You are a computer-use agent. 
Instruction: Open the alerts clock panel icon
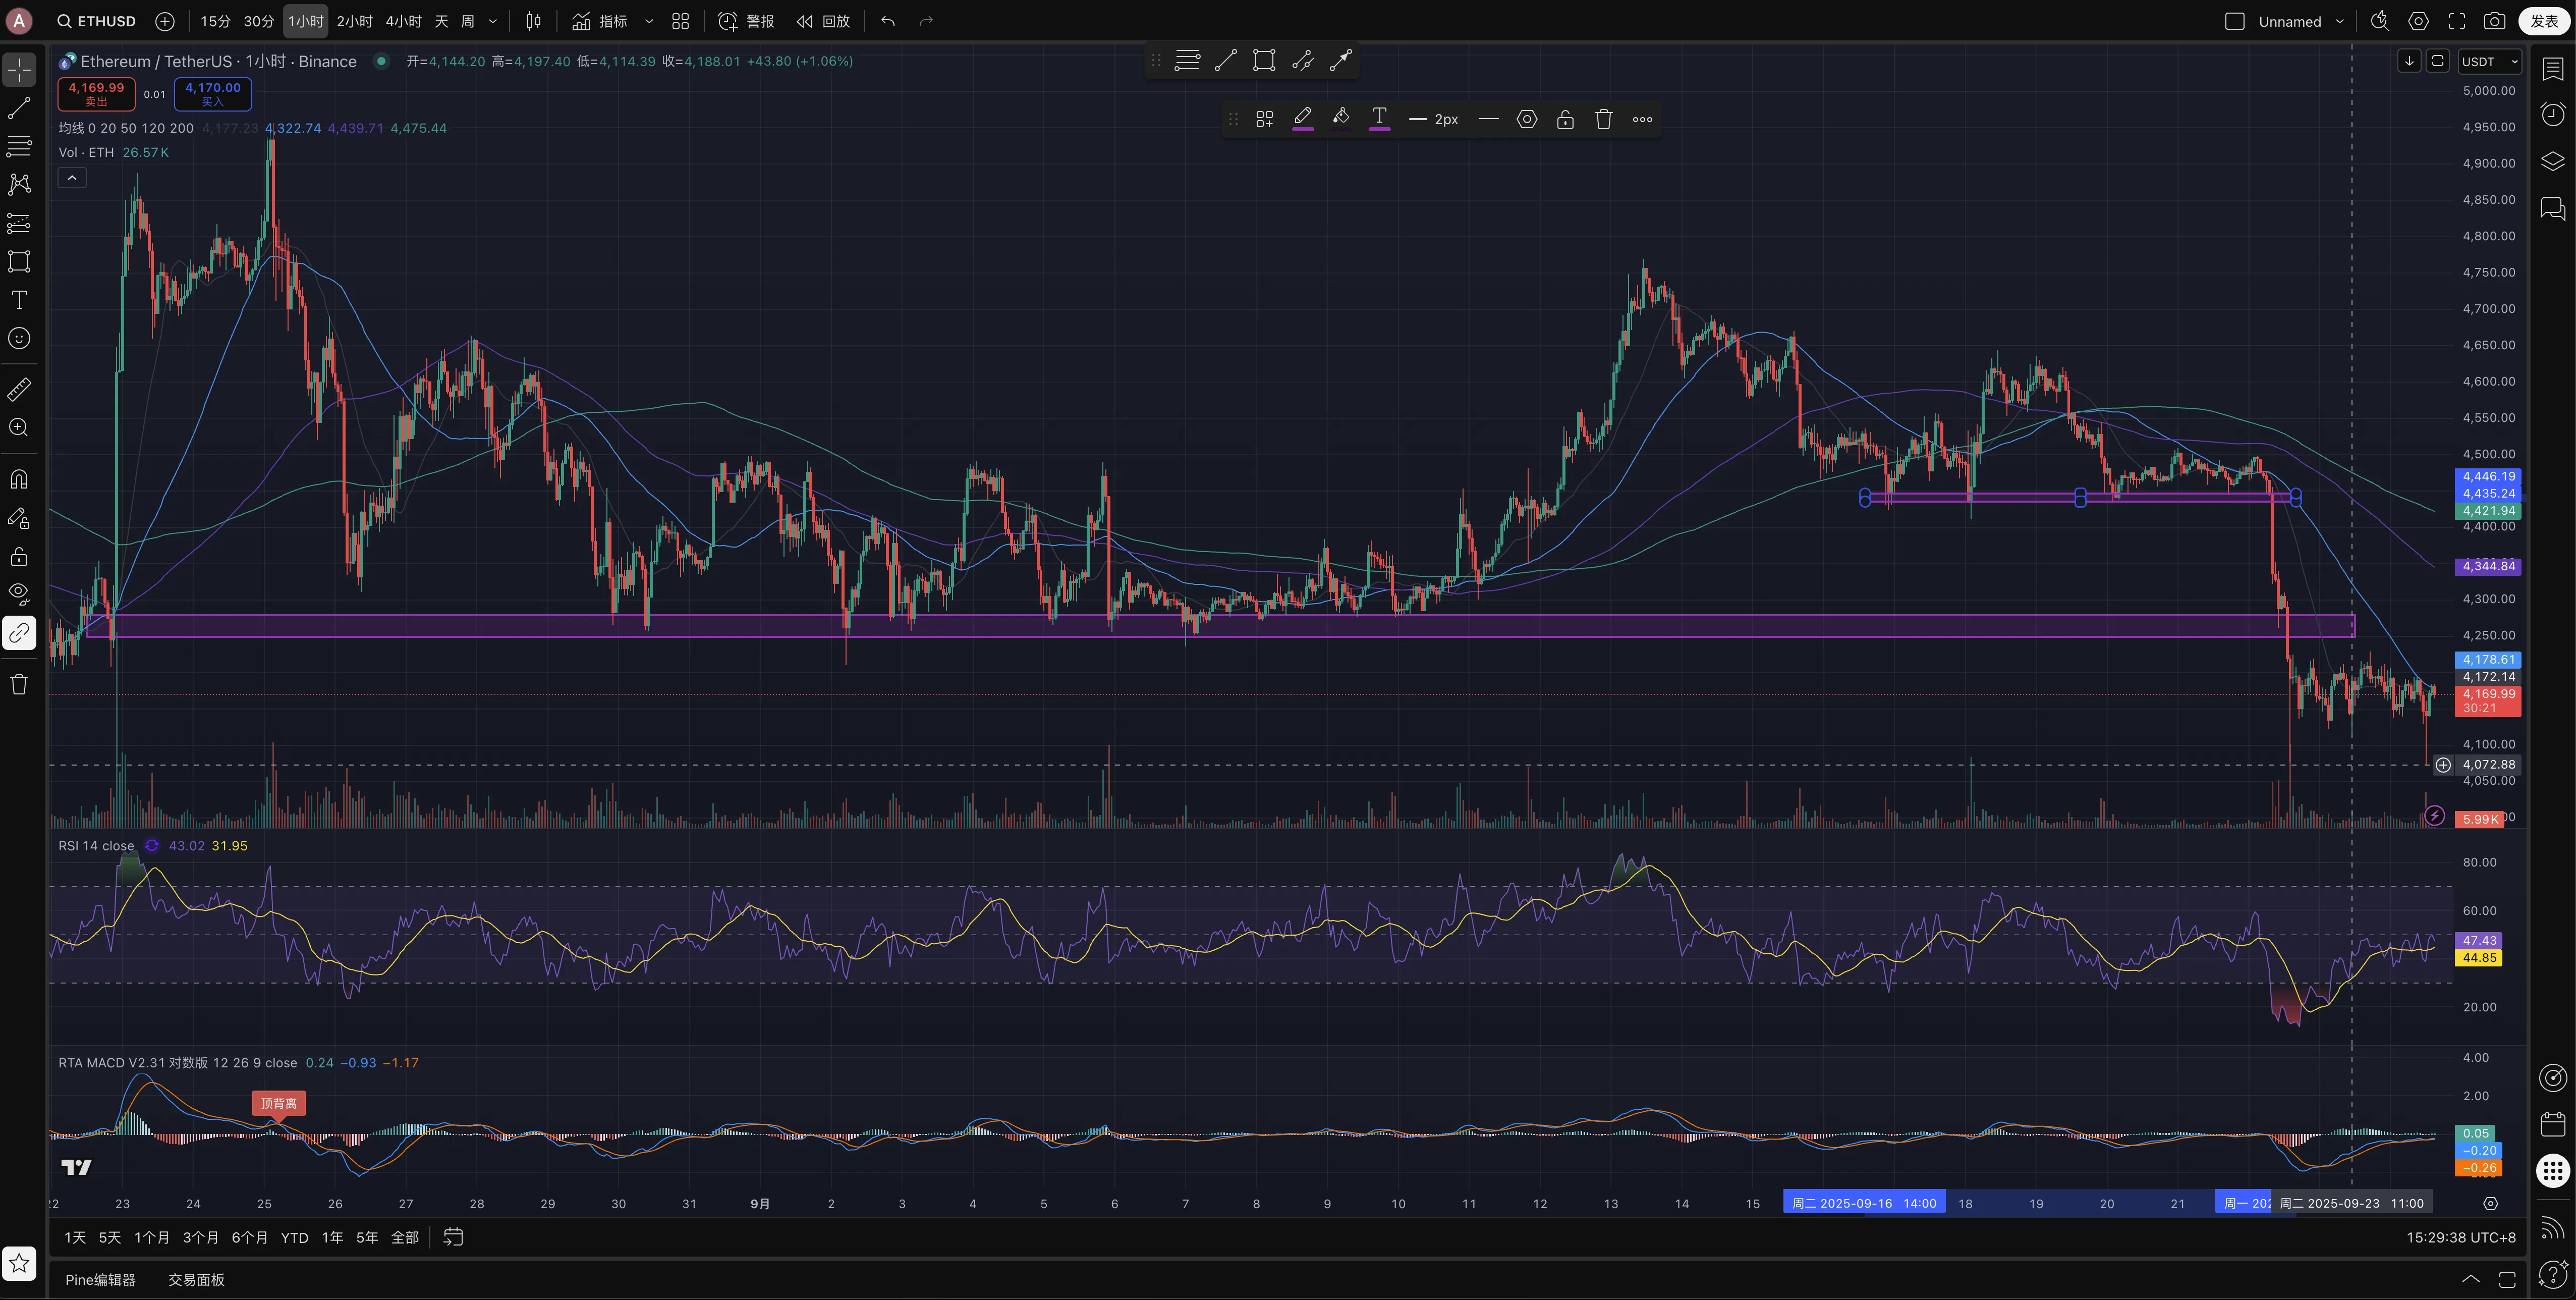coord(2553,114)
